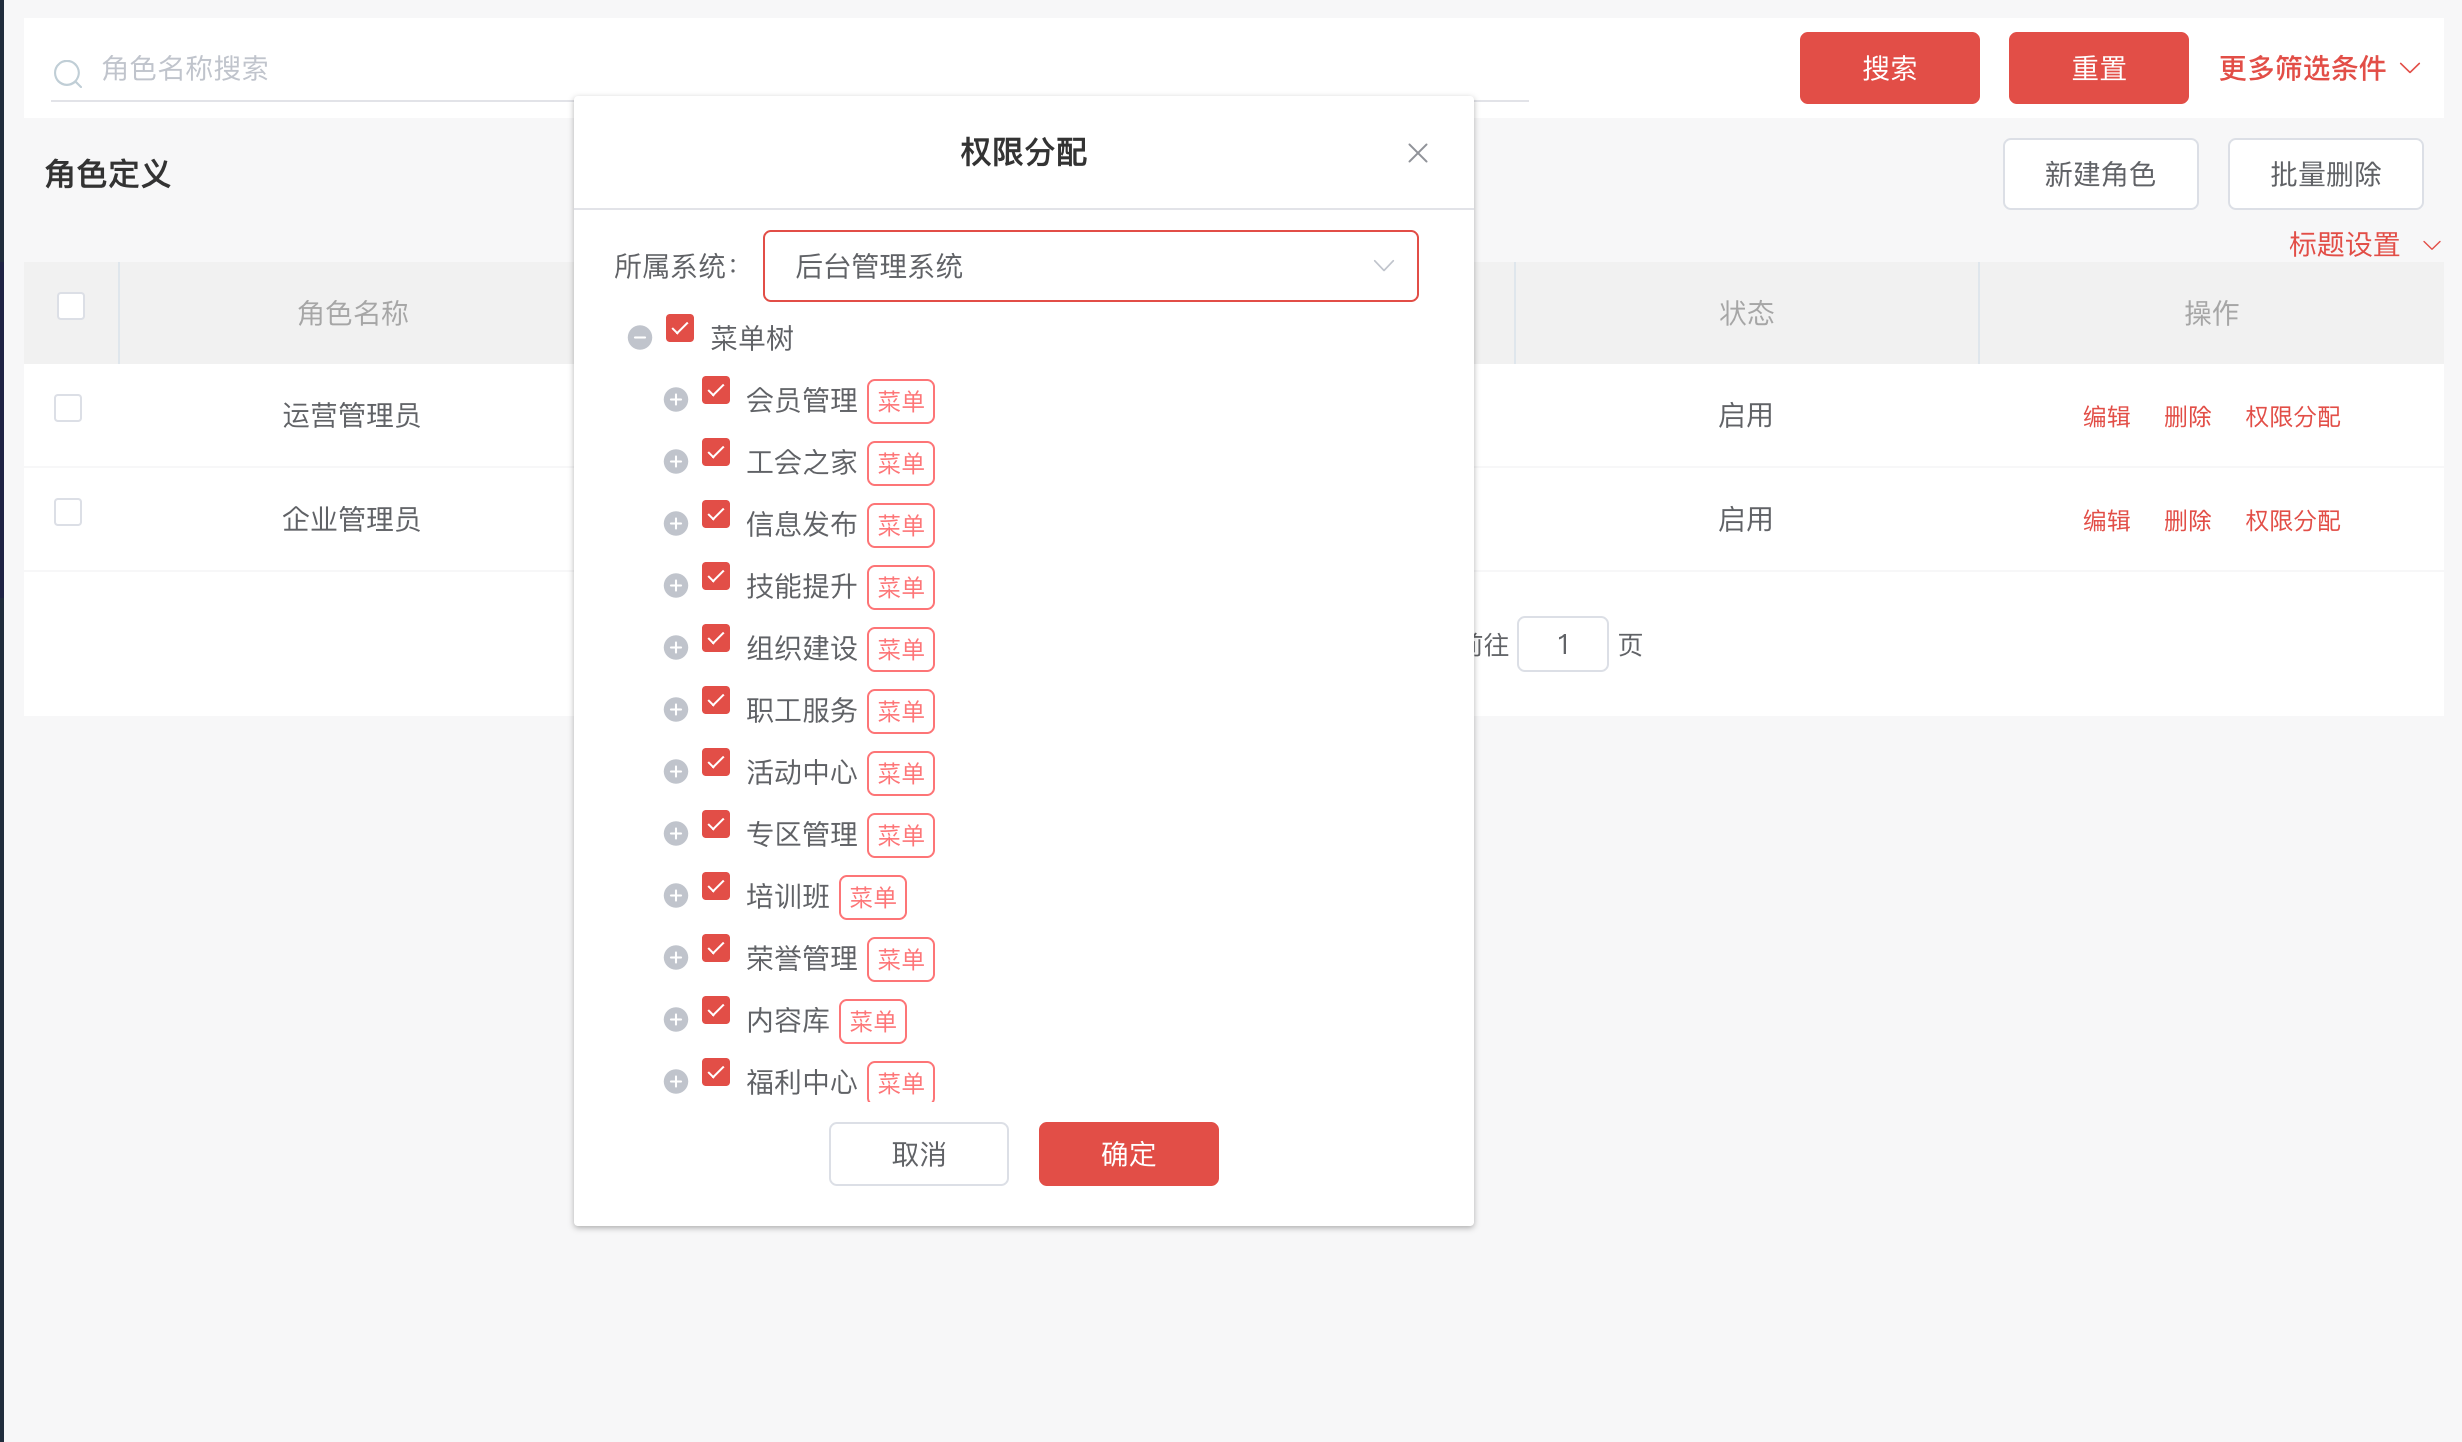Open 权限分配 for 企业管理员

[x=2292, y=520]
